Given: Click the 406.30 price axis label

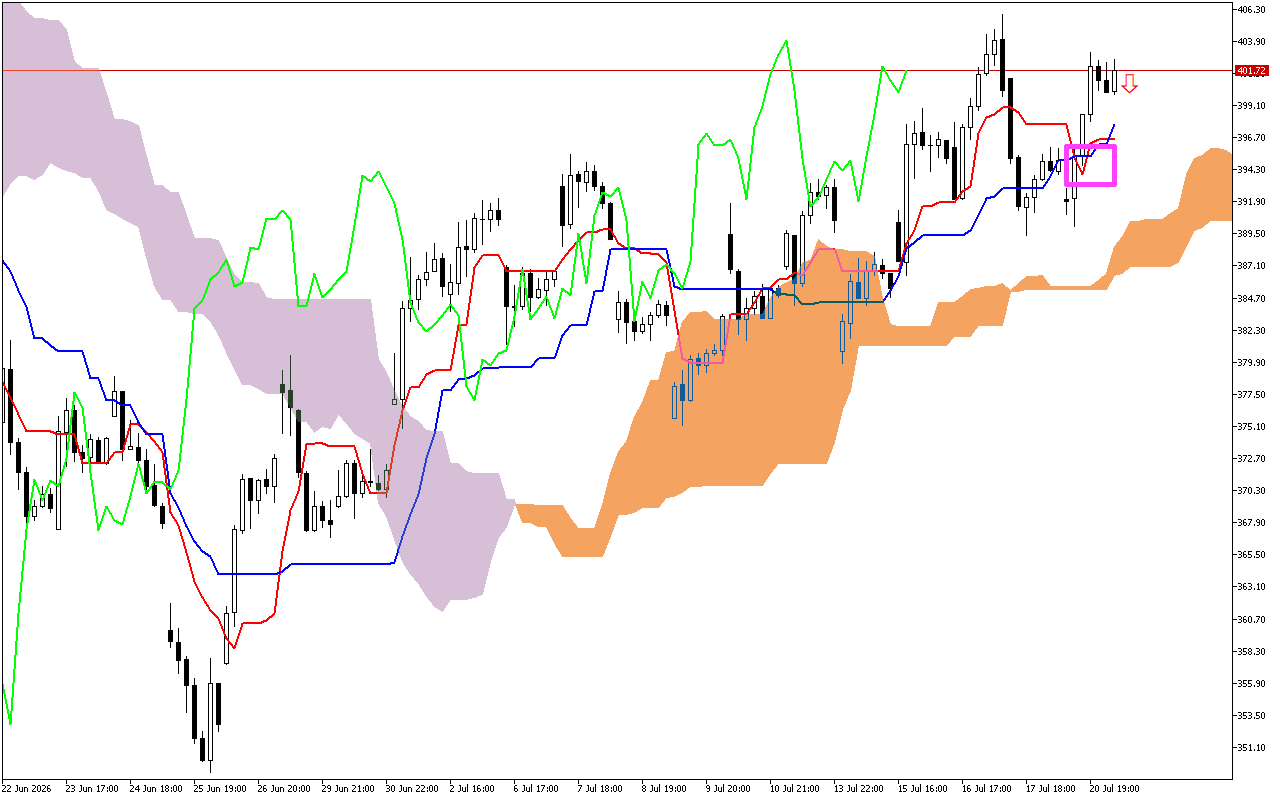Looking at the screenshot, I should [1252, 9].
